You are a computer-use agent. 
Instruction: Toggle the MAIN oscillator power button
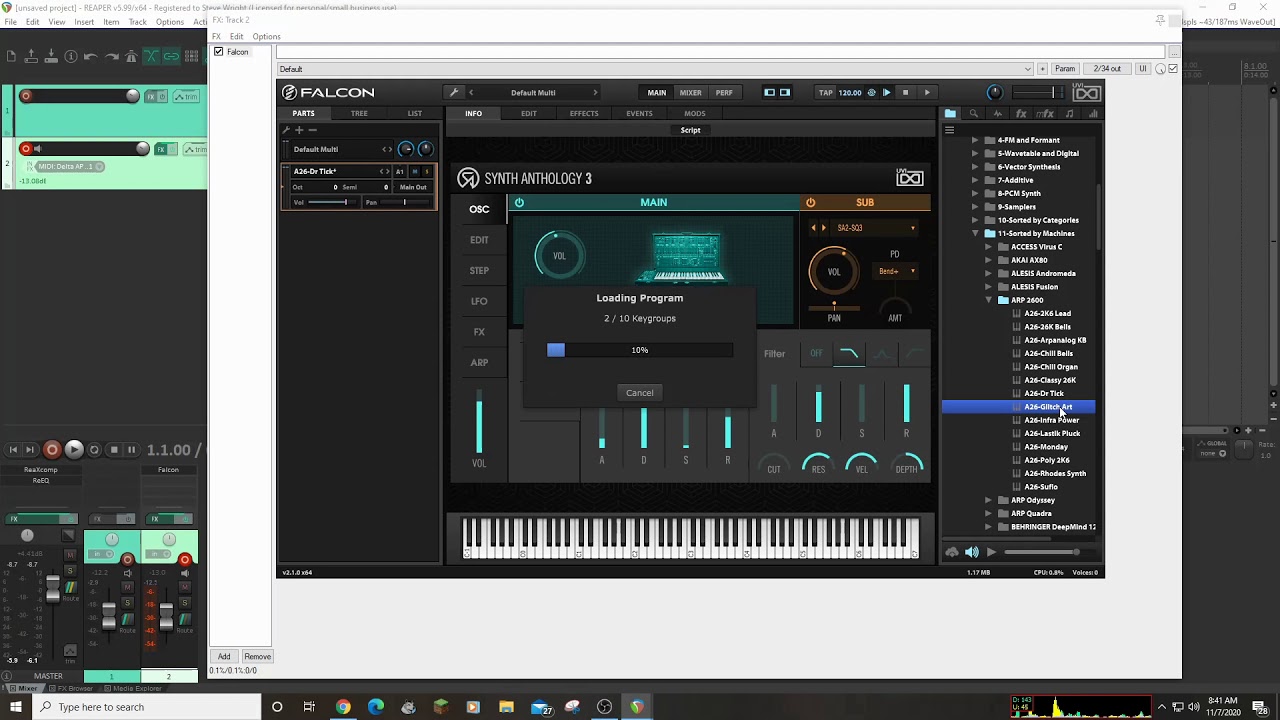coord(518,202)
